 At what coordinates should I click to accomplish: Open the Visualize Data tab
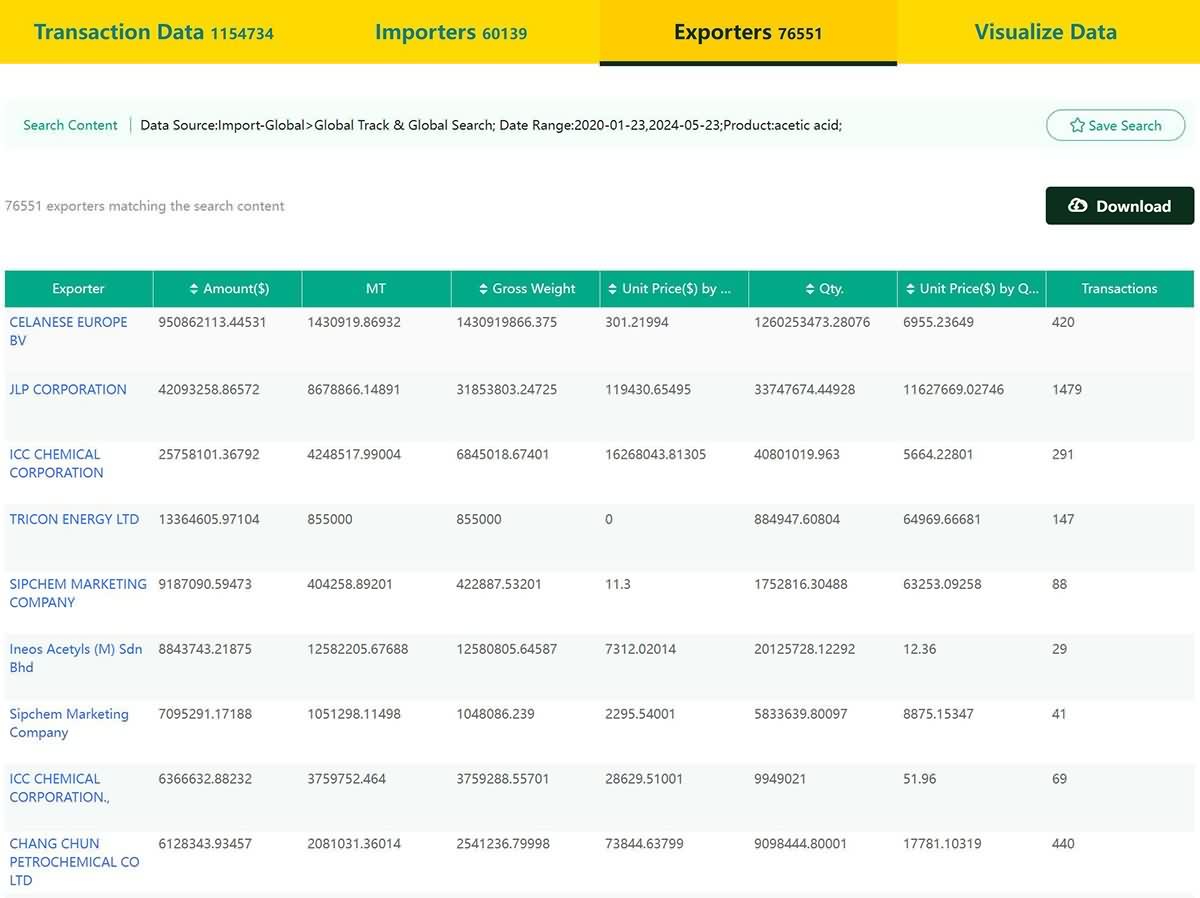[x=1045, y=31]
